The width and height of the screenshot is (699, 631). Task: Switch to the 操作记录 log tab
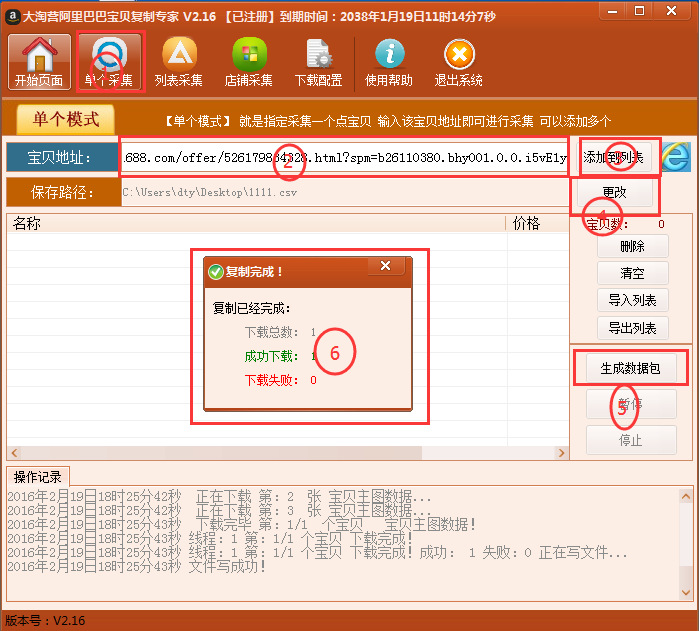(x=38, y=477)
